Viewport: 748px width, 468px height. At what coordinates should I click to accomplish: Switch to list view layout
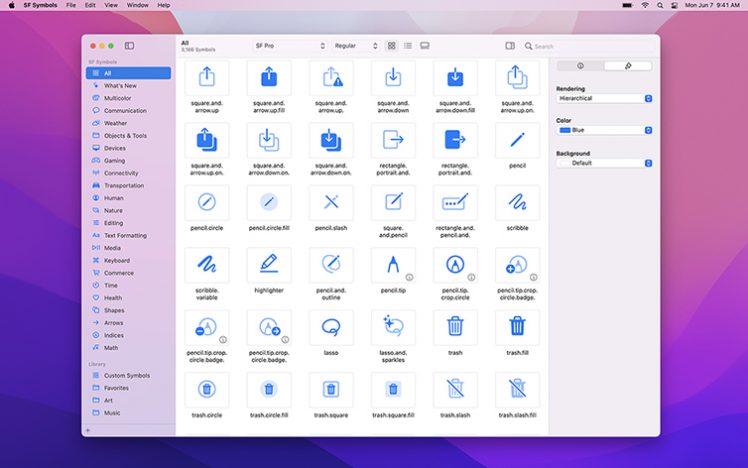point(408,46)
